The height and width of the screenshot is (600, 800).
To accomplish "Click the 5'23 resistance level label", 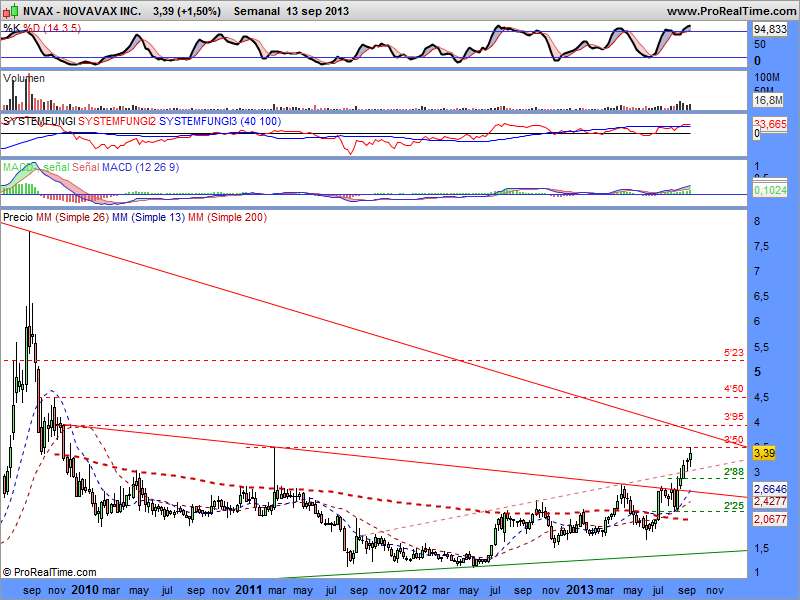I will [x=734, y=353].
